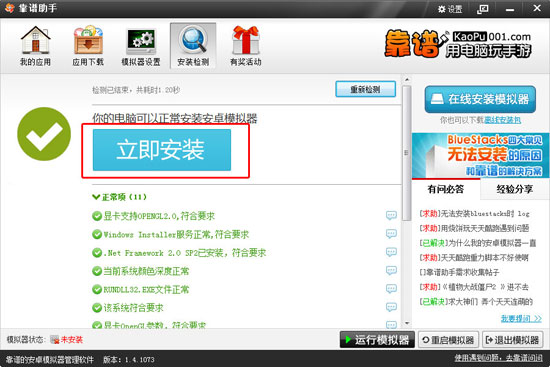Viewport: 550px width, 367px height.
Task: Select Windows Installer服务正常 result text
Action: click(176, 234)
